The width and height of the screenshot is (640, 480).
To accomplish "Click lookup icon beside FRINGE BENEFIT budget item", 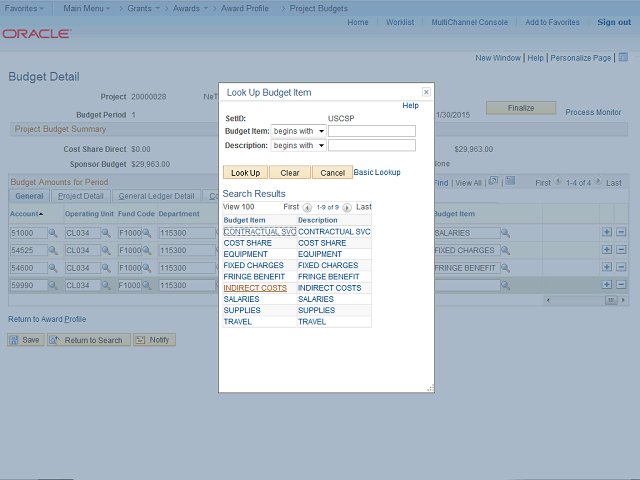I will tap(505, 269).
